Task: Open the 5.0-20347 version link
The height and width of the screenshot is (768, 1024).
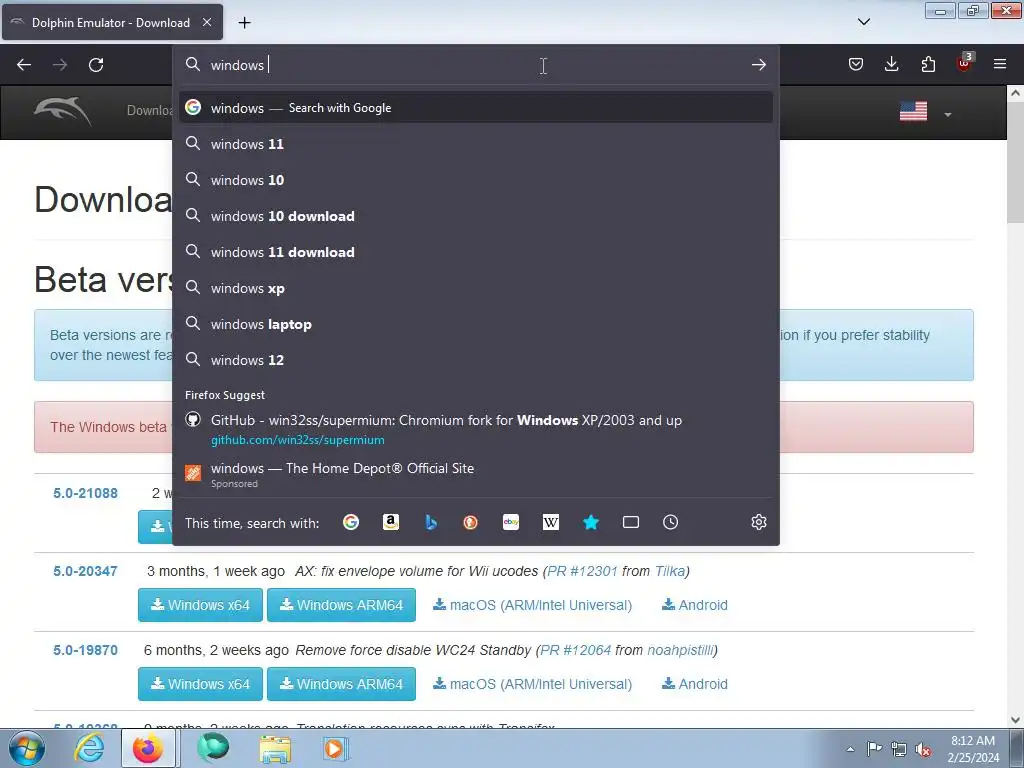Action: pyautogui.click(x=86, y=571)
